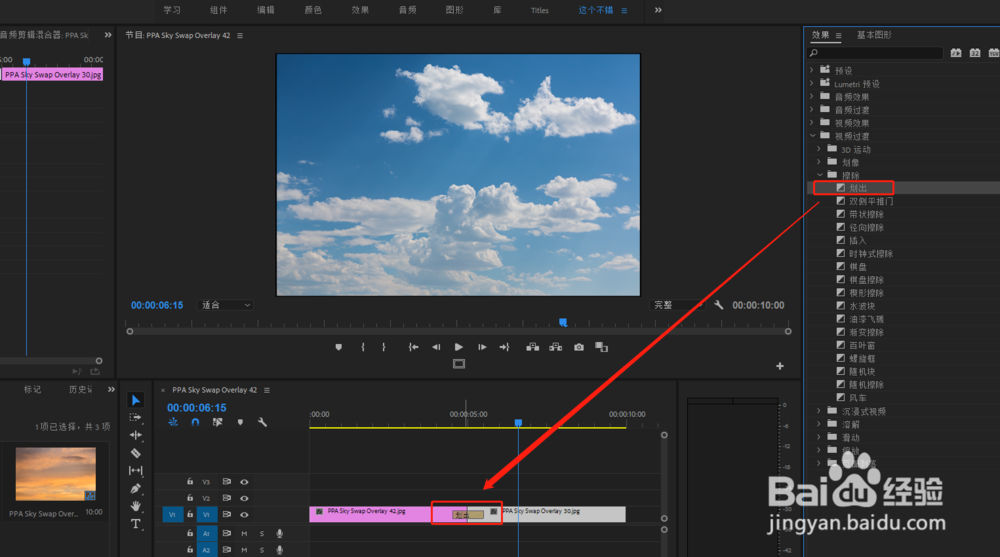Expand the 3D 运动 folder
The height and width of the screenshot is (557, 1000).
(x=820, y=149)
